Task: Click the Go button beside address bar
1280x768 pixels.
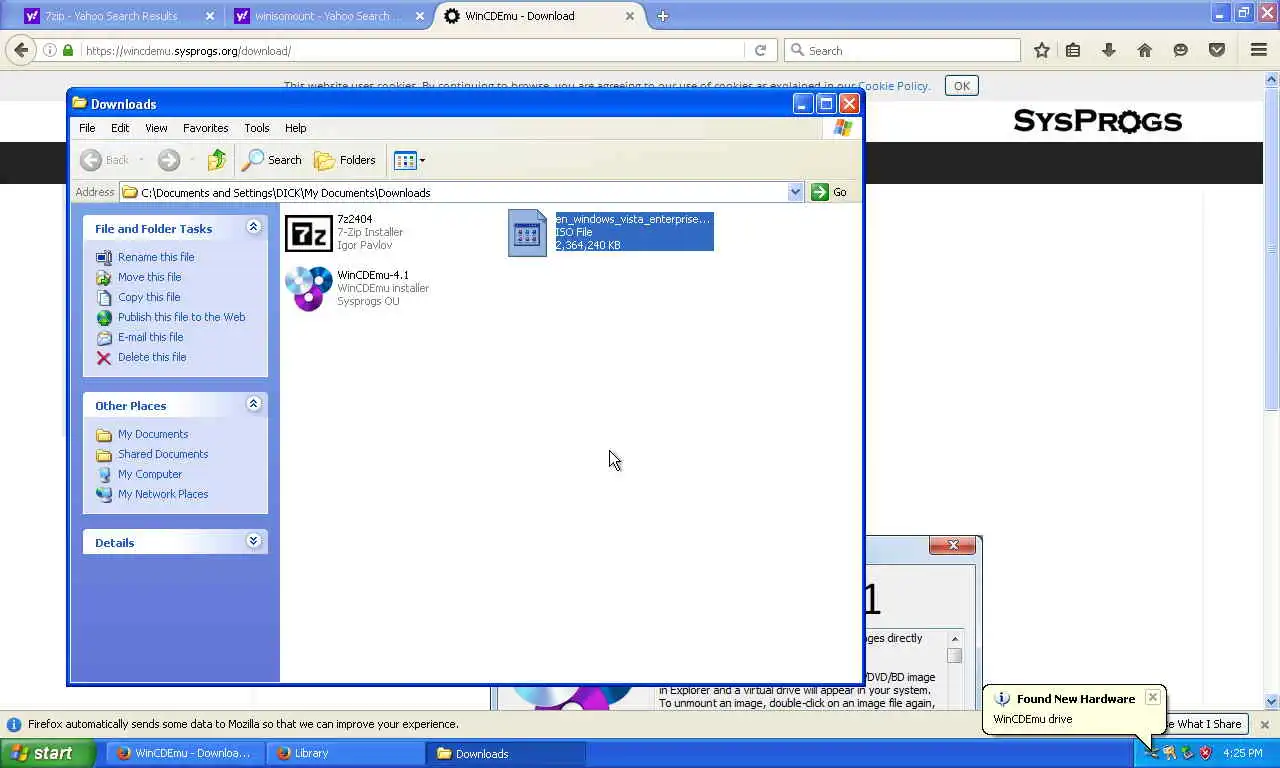Action: (x=830, y=192)
